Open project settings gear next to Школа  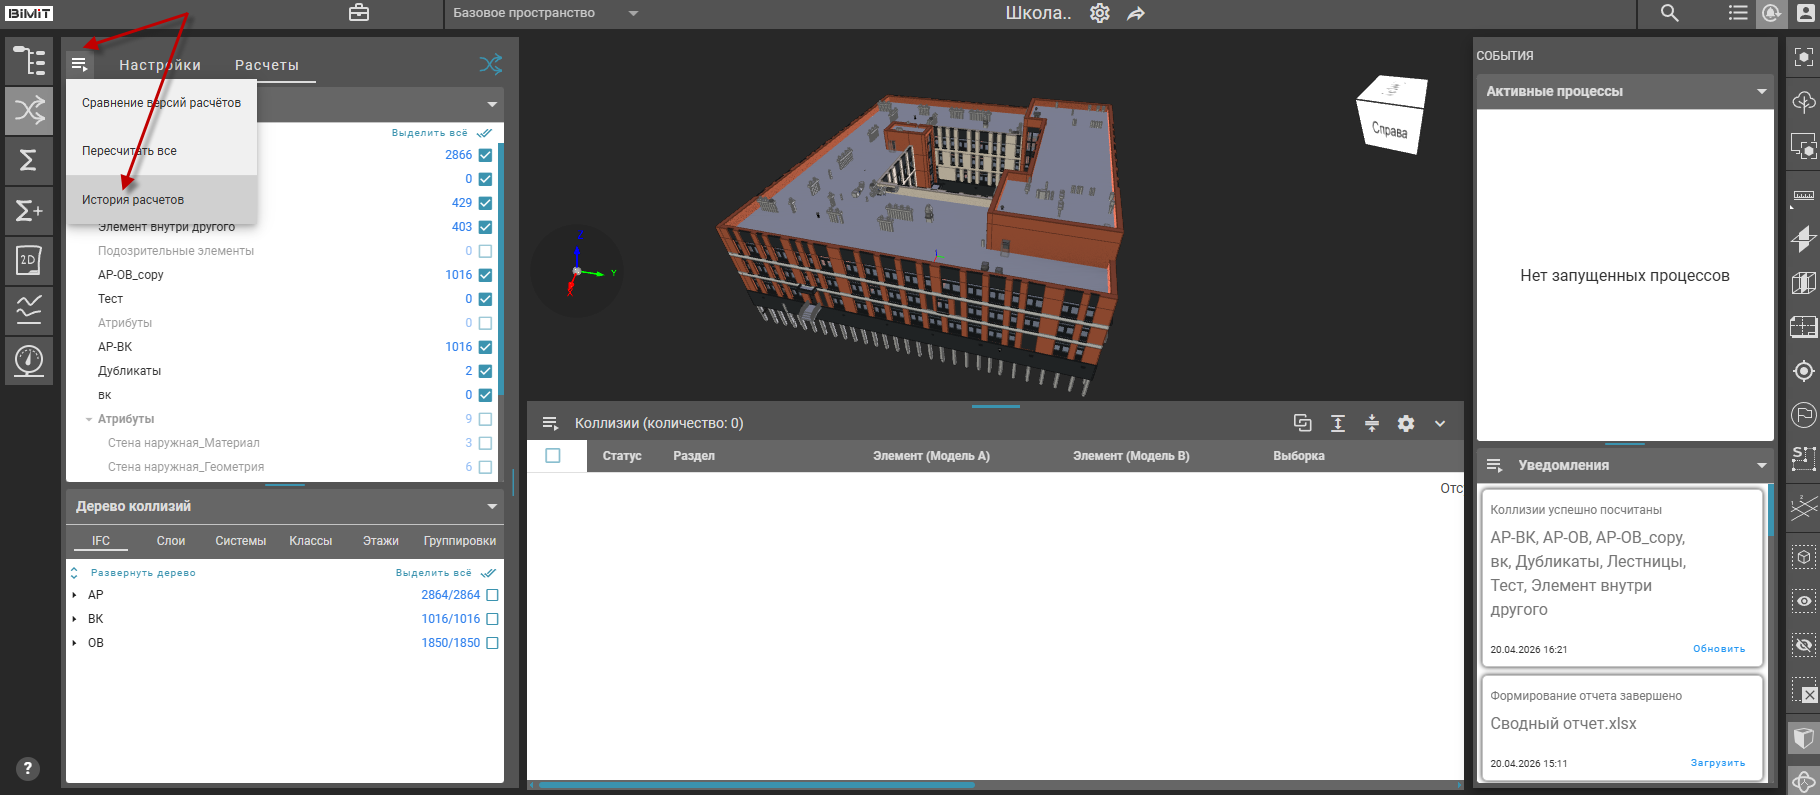(1100, 13)
